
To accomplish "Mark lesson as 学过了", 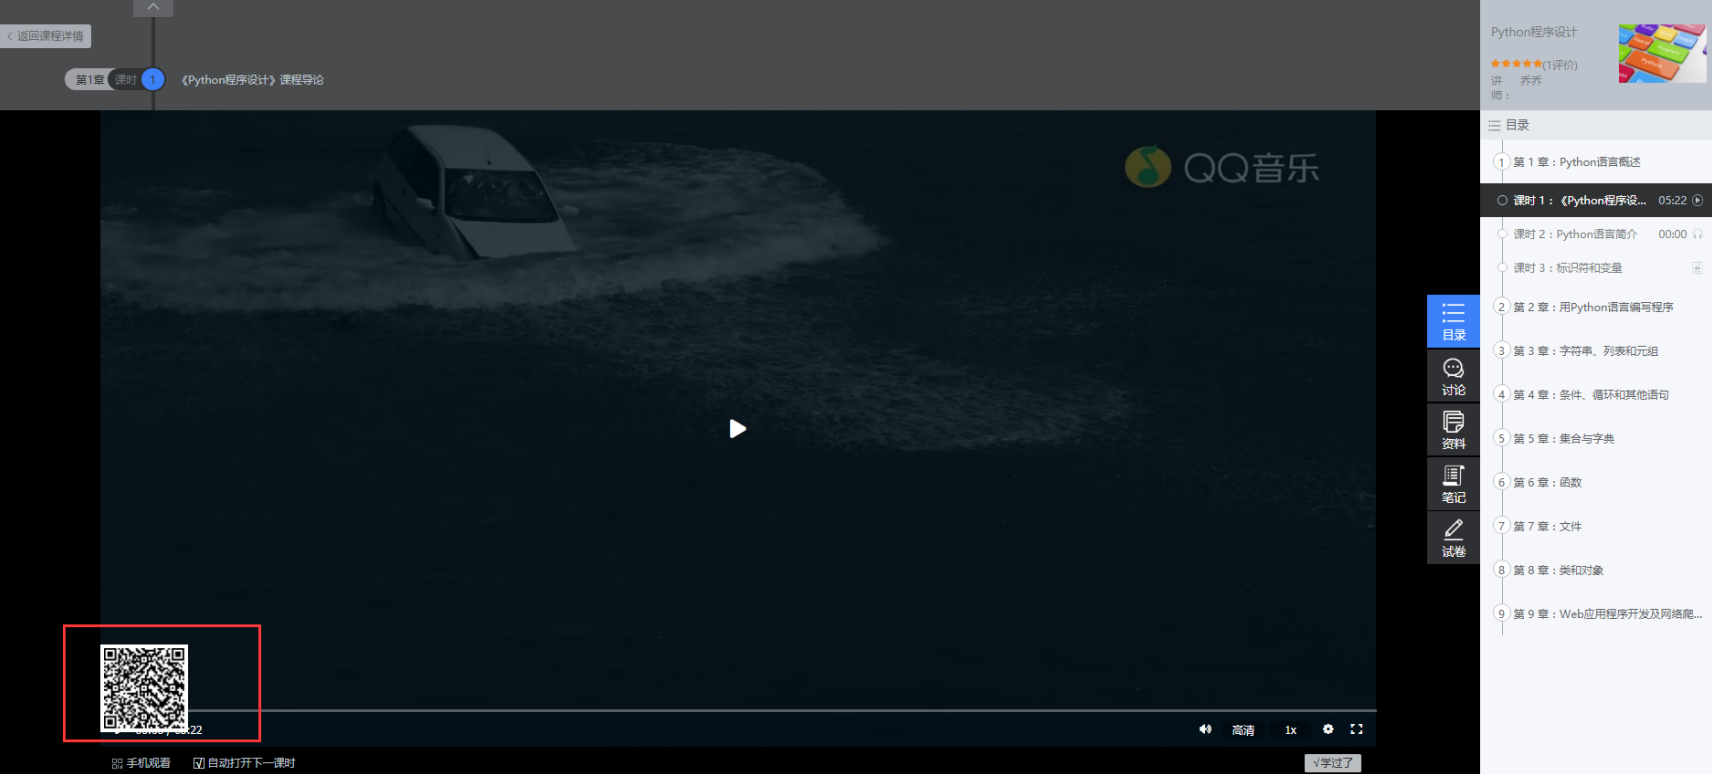I will [x=1333, y=763].
